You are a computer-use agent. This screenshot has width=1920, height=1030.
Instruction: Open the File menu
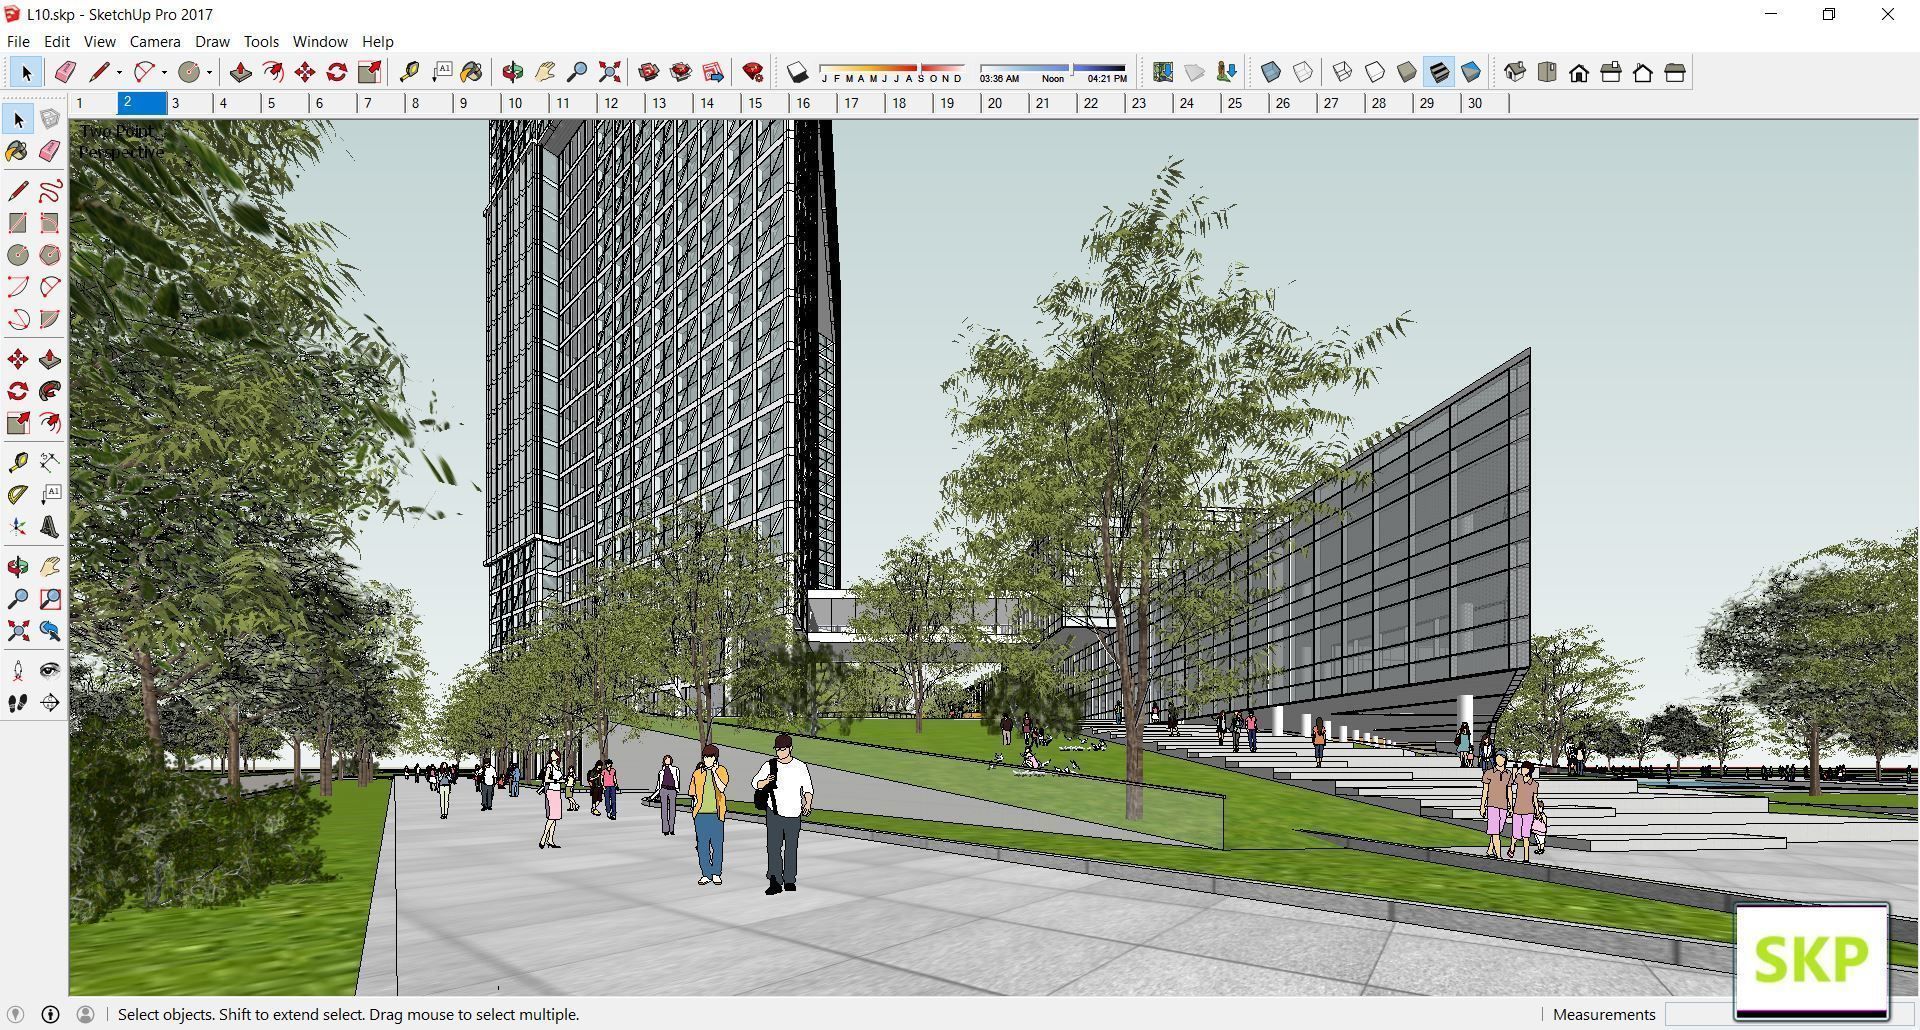click(18, 41)
